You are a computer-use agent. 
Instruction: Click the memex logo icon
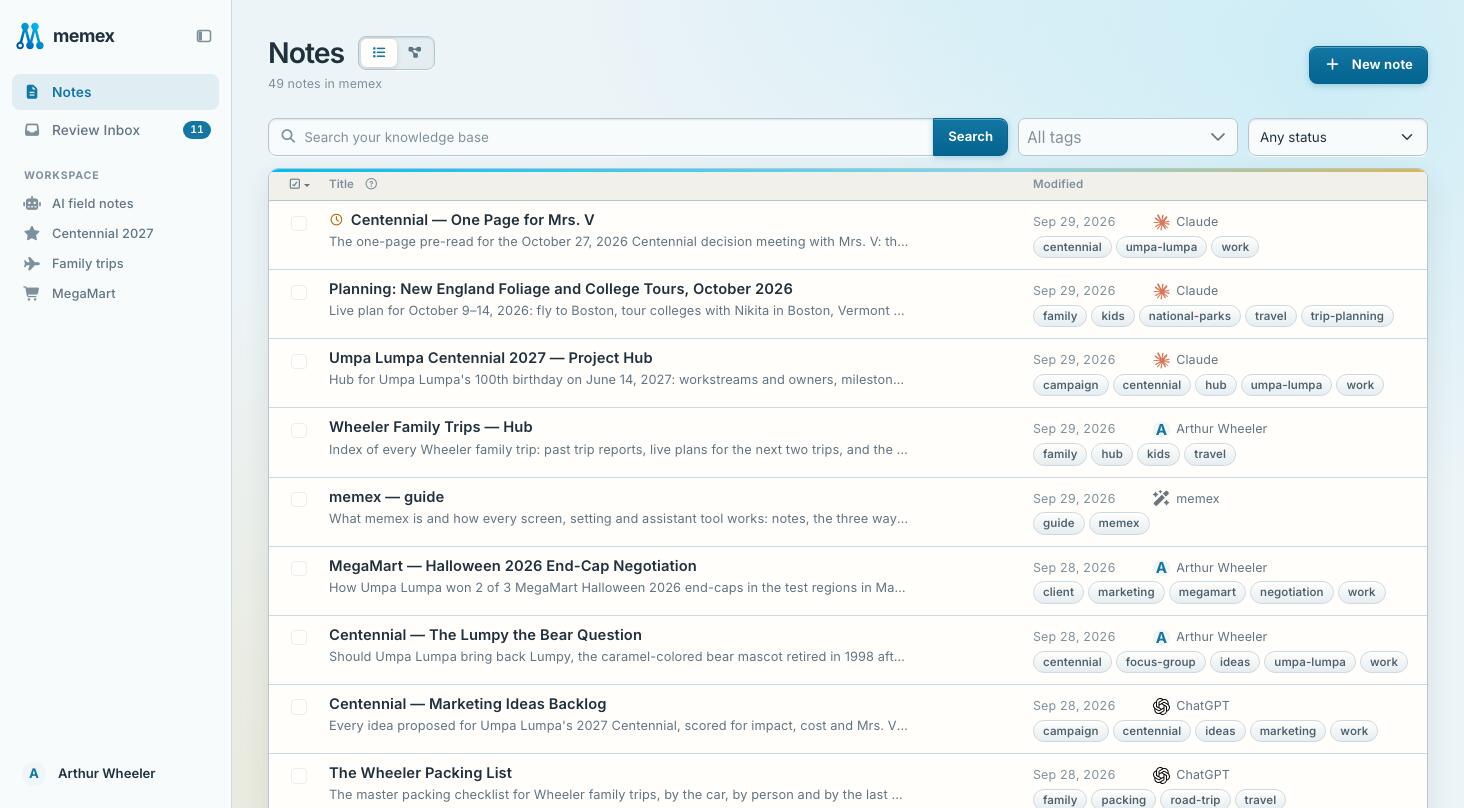click(30, 36)
